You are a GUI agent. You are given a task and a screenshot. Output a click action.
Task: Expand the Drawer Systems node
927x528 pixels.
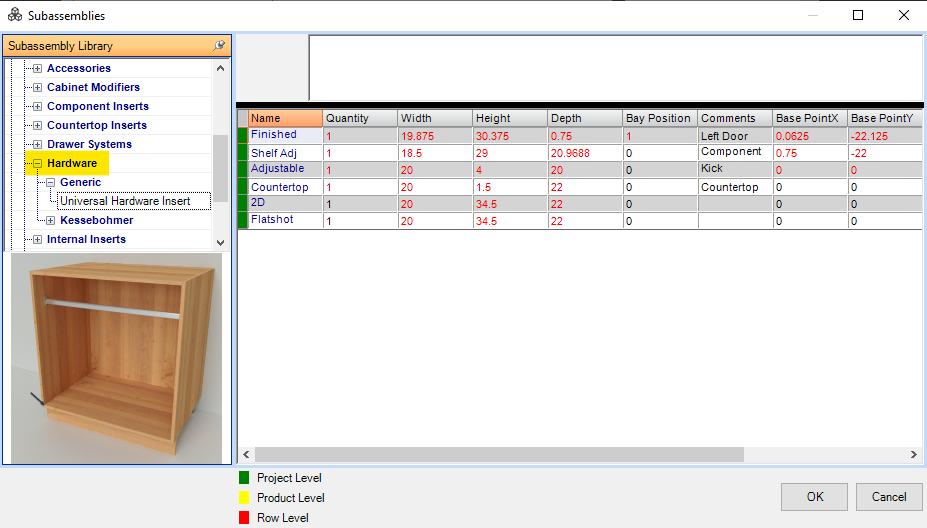37,145
